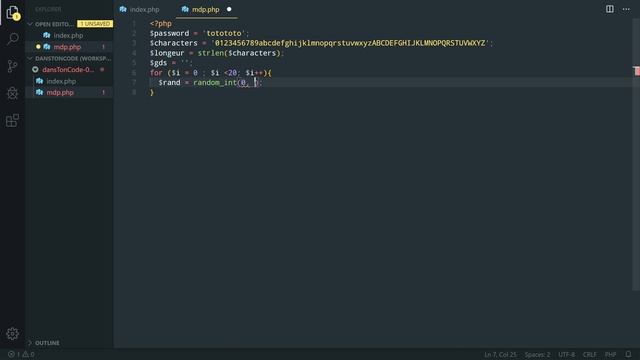Change encoding via UTF-8 status item
Viewport: 640px width, 360px height.
tap(567, 354)
